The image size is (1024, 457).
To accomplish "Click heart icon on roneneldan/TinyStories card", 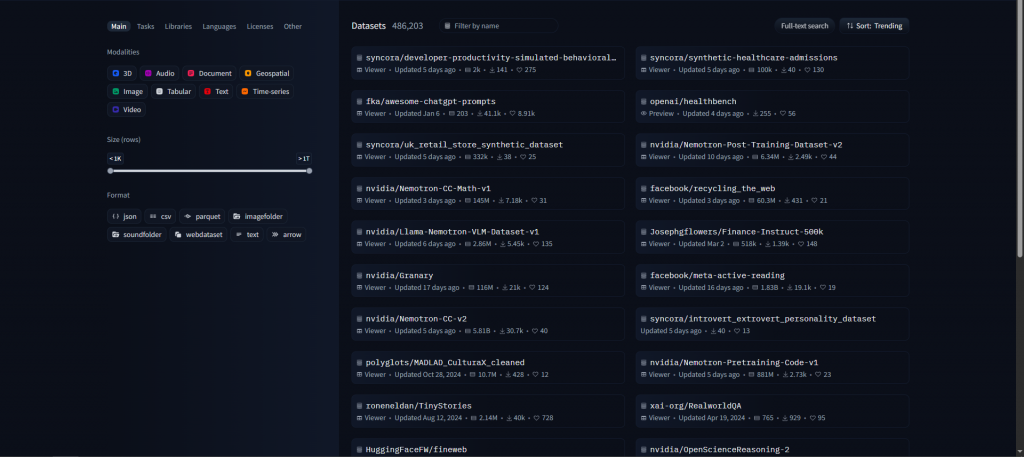I will tap(536, 418).
